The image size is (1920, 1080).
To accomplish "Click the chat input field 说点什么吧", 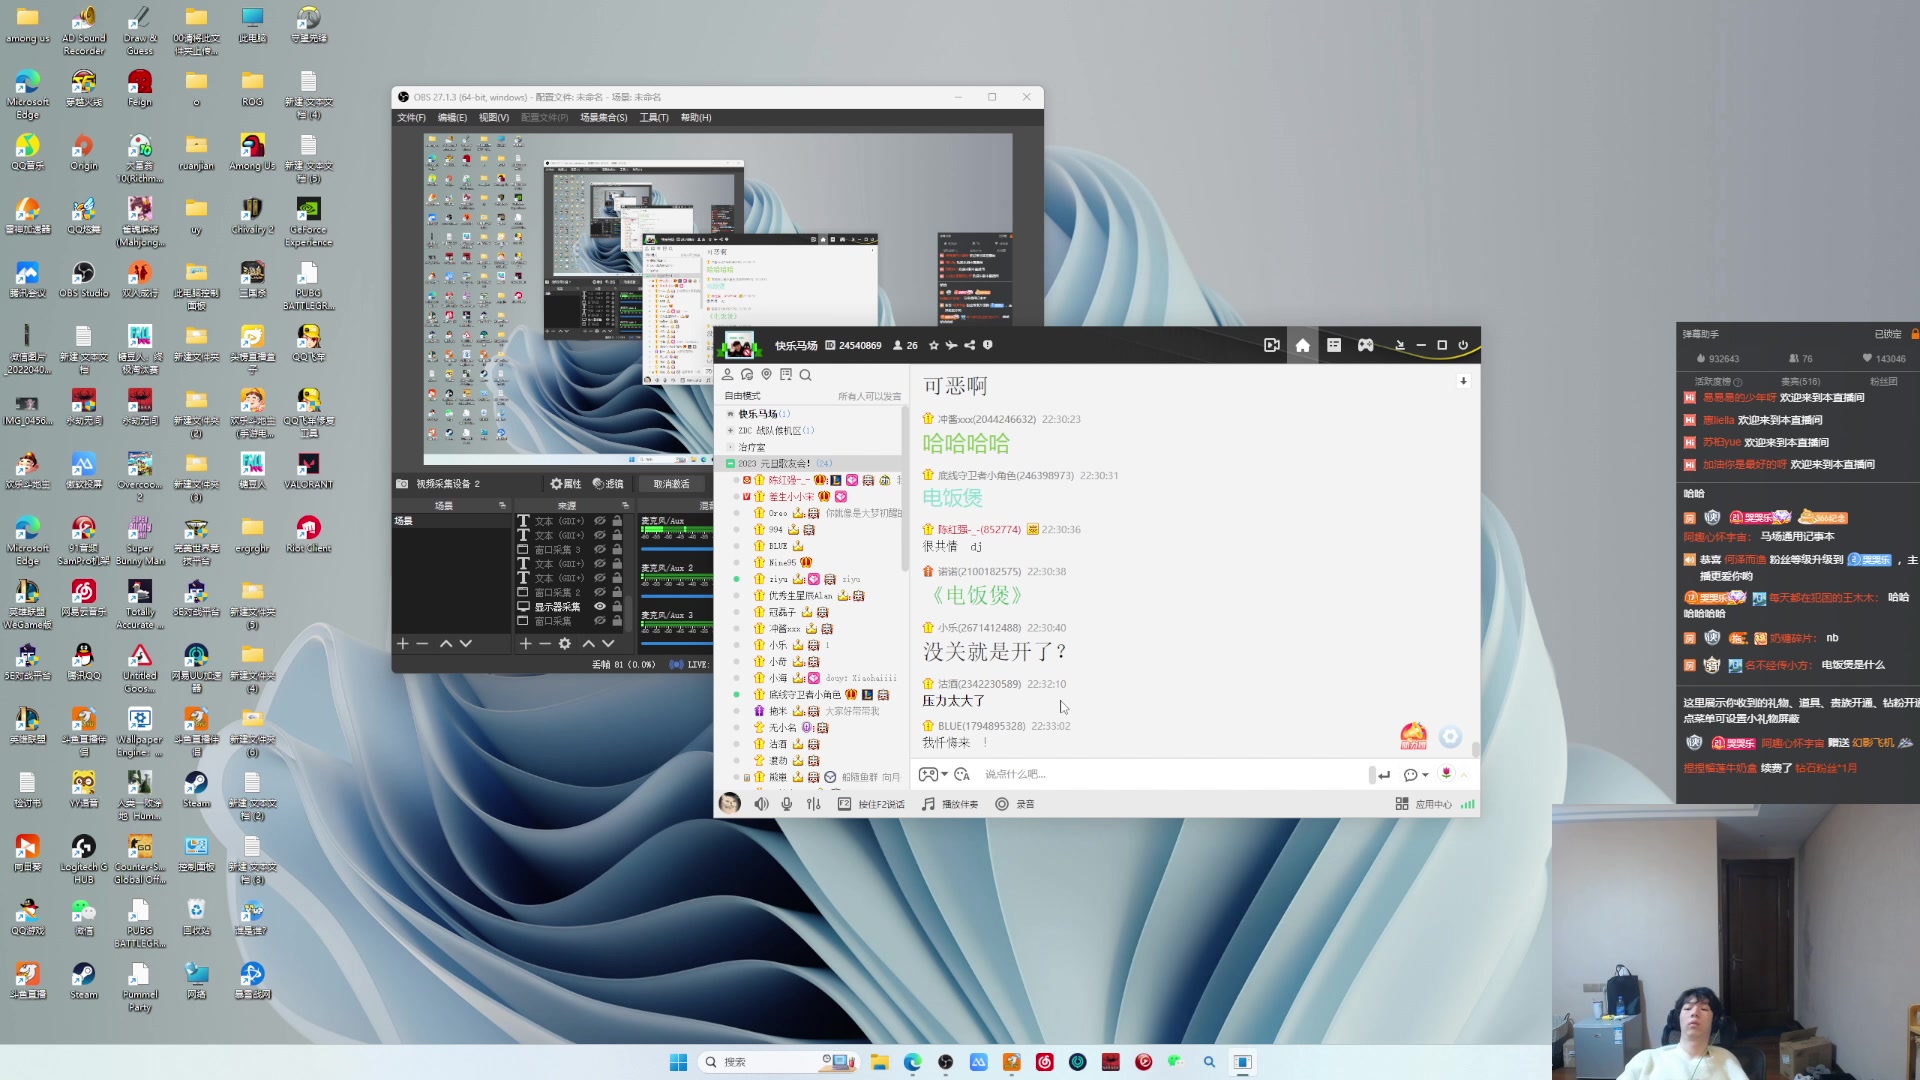I will click(x=1172, y=775).
